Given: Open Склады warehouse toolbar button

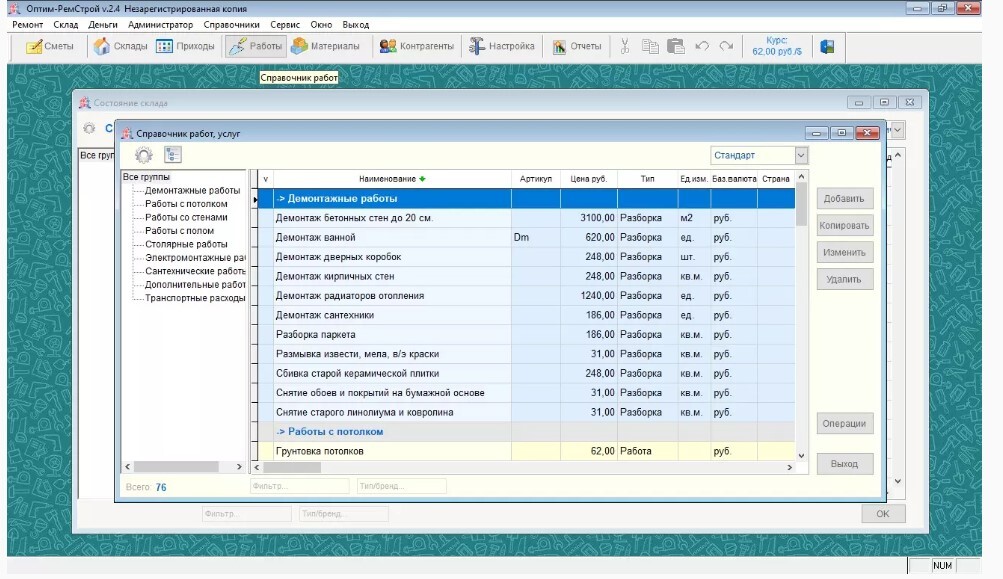Looking at the screenshot, I should tap(120, 46).
